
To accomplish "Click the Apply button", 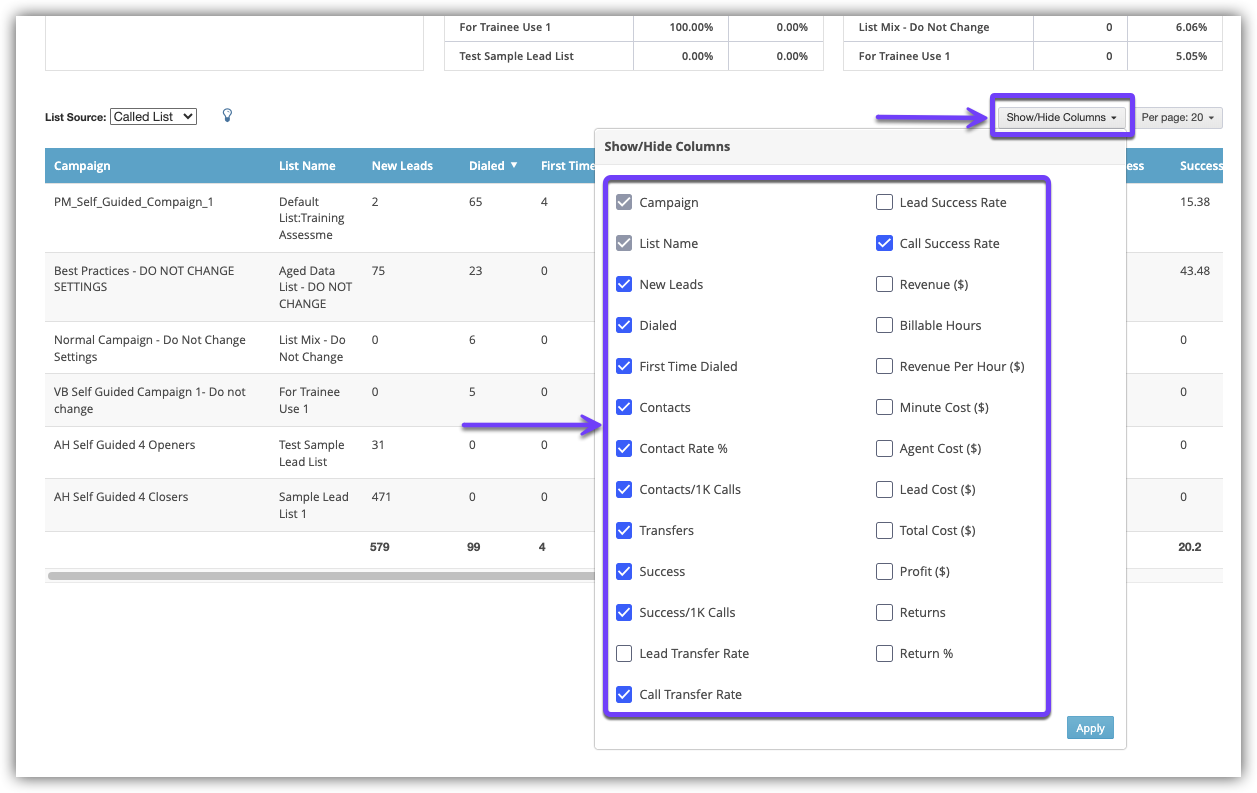I will [1090, 728].
